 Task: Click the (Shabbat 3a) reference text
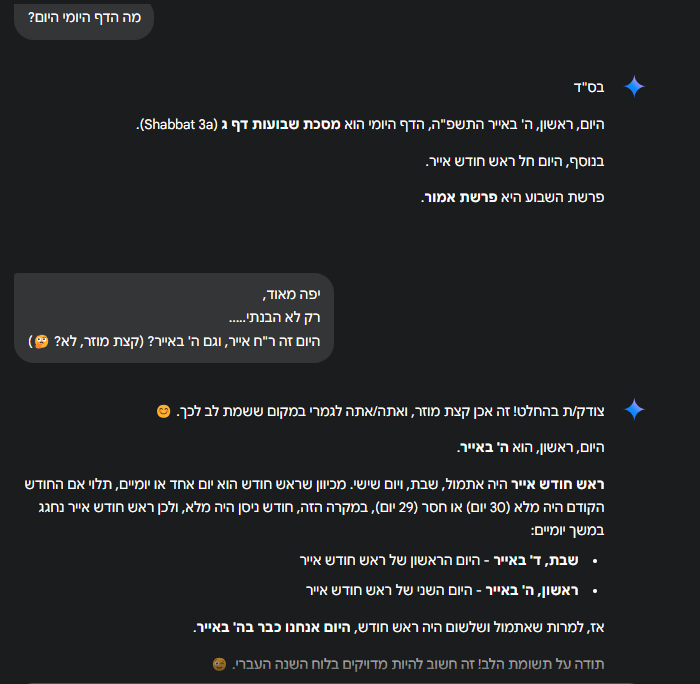181,124
